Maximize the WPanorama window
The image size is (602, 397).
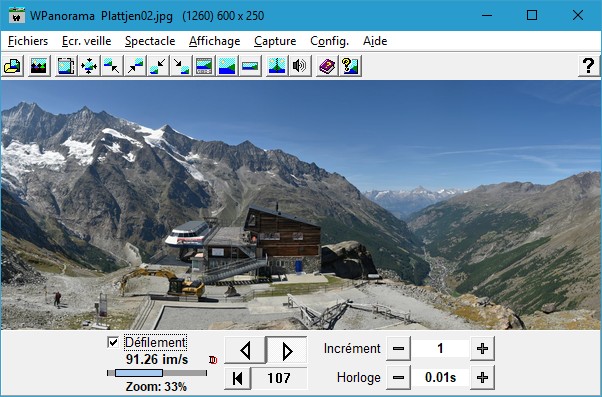coord(532,15)
